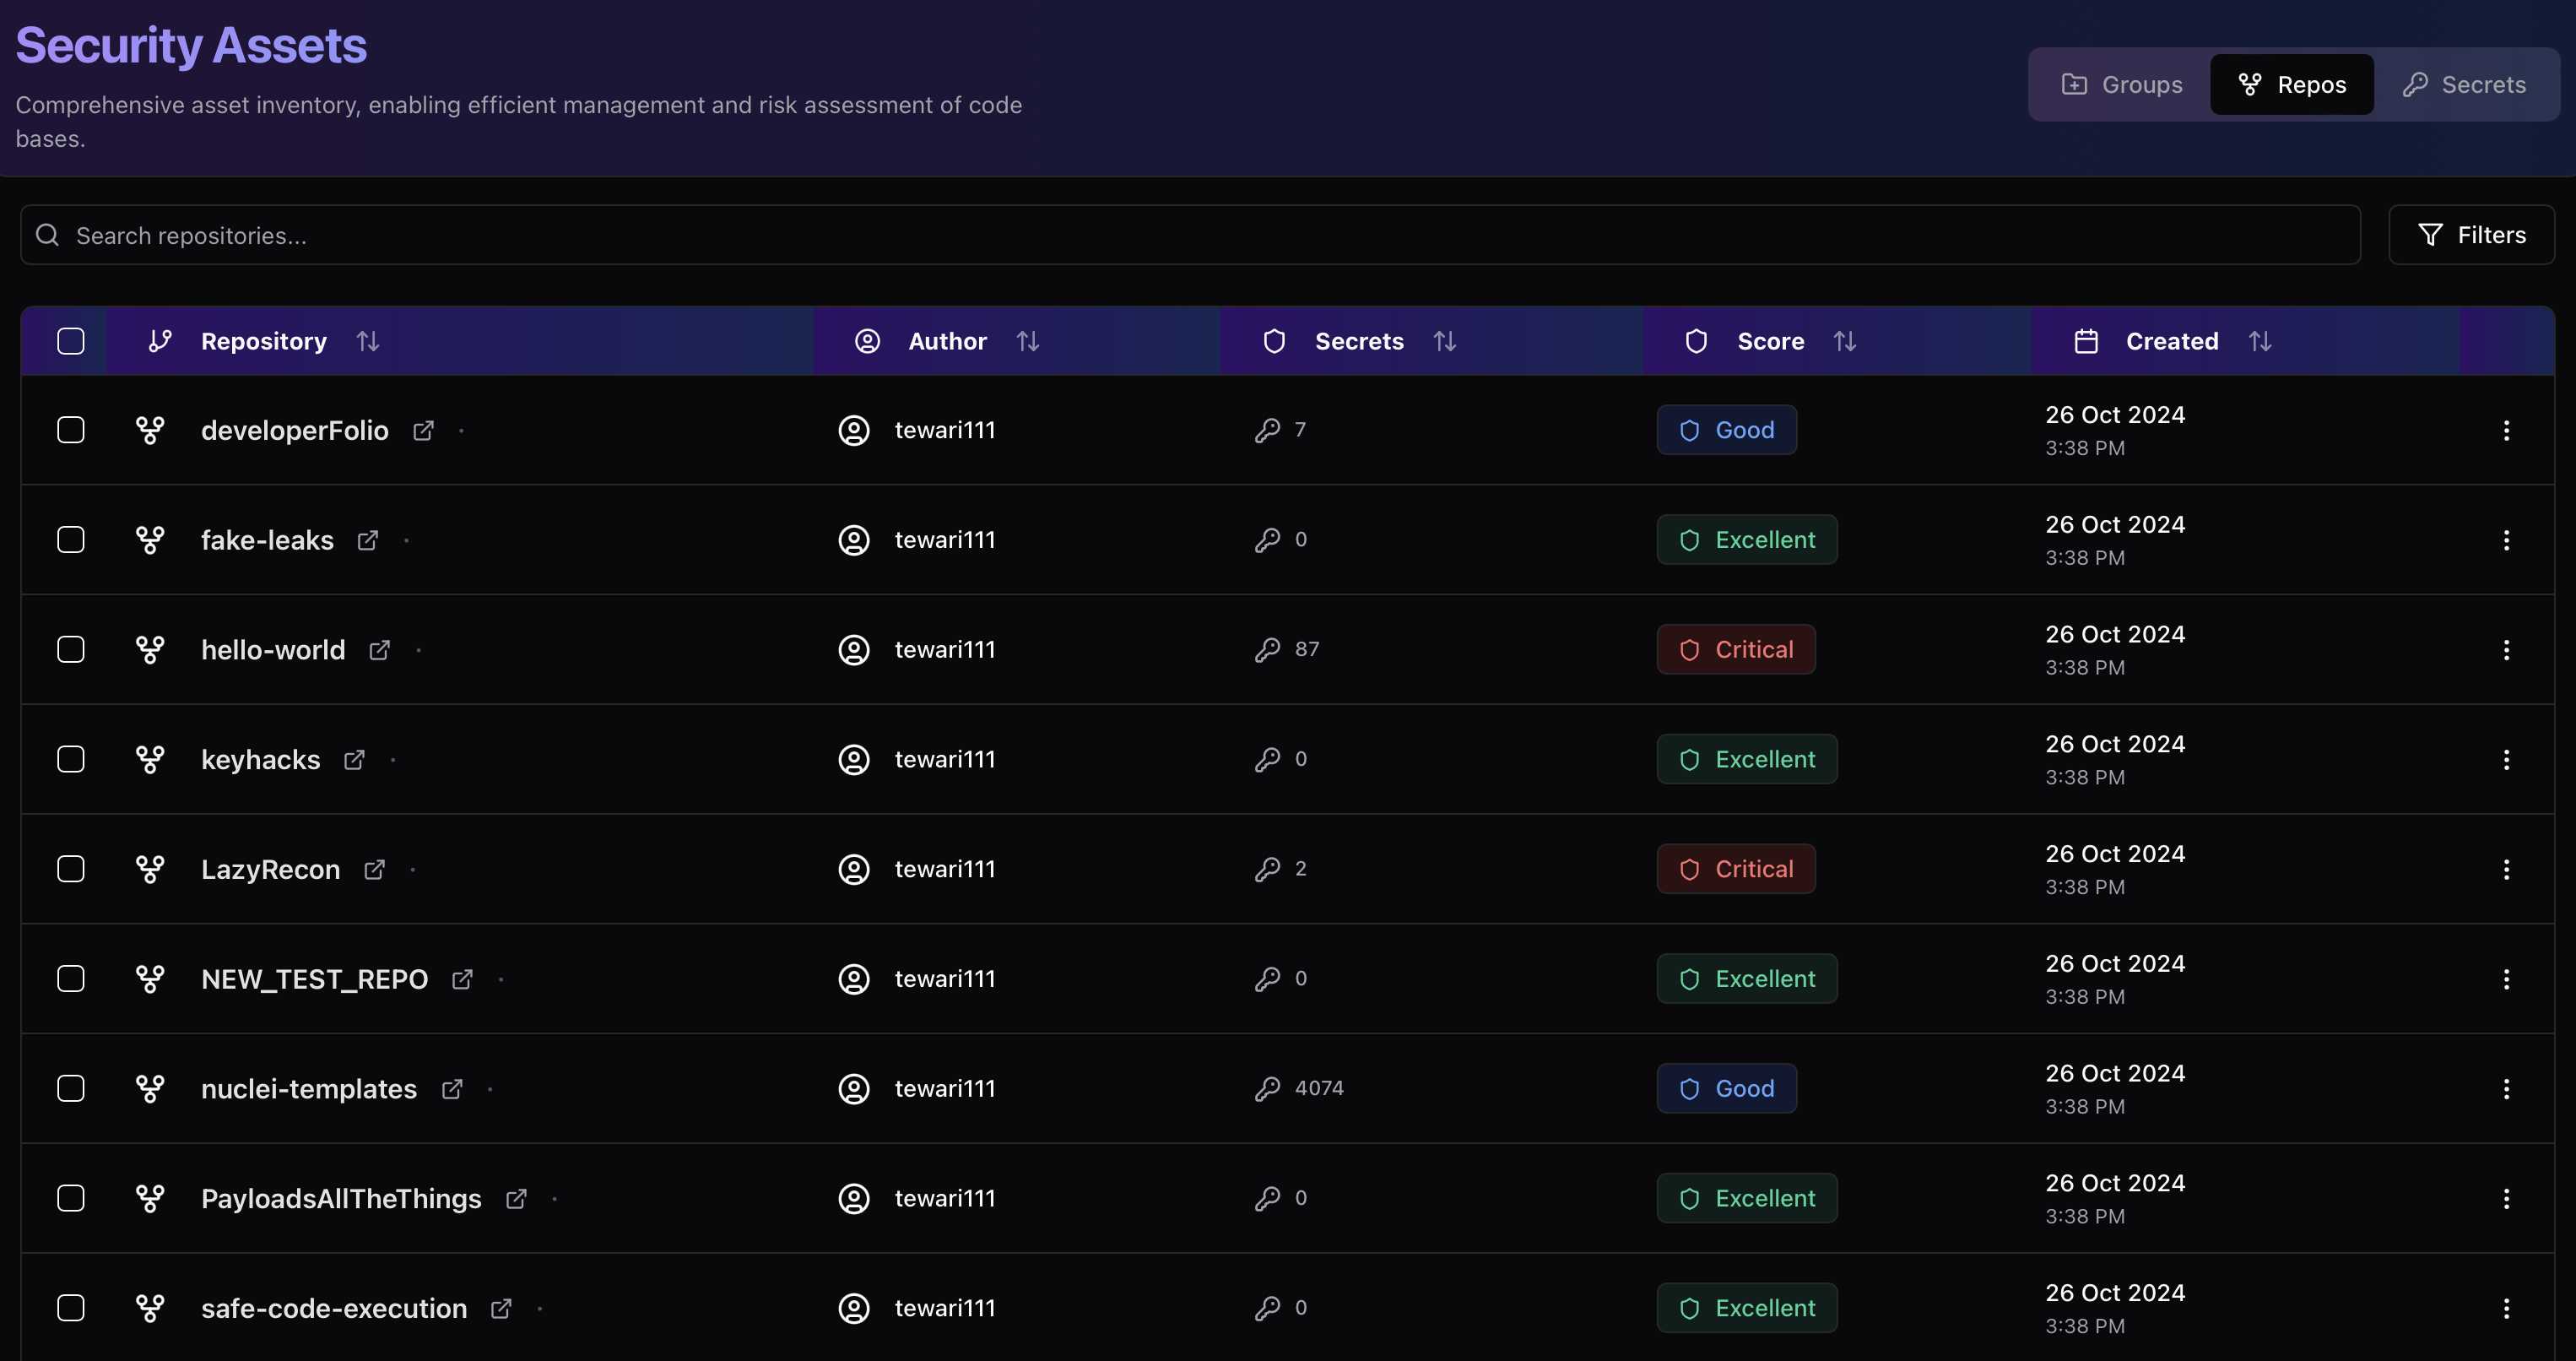Check the keyhacks repository checkbox
This screenshot has width=2576, height=1361.
[71, 760]
